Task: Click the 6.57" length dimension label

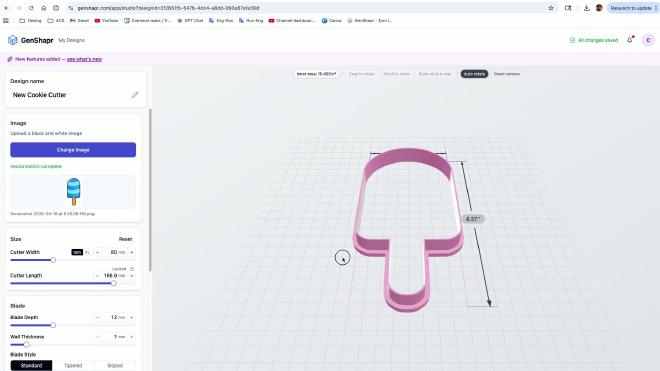Action: pyautogui.click(x=473, y=219)
